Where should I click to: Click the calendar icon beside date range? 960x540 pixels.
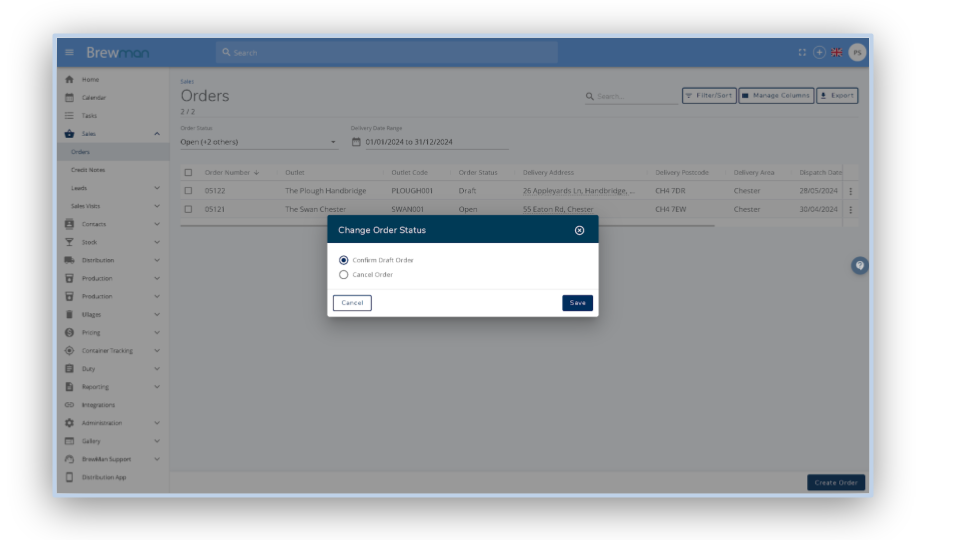tap(356, 142)
